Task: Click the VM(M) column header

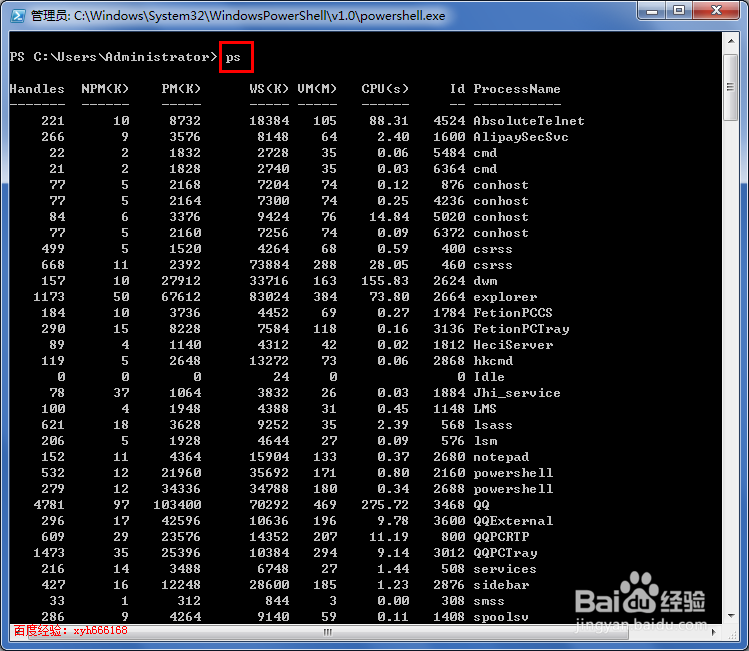Action: pos(317,89)
